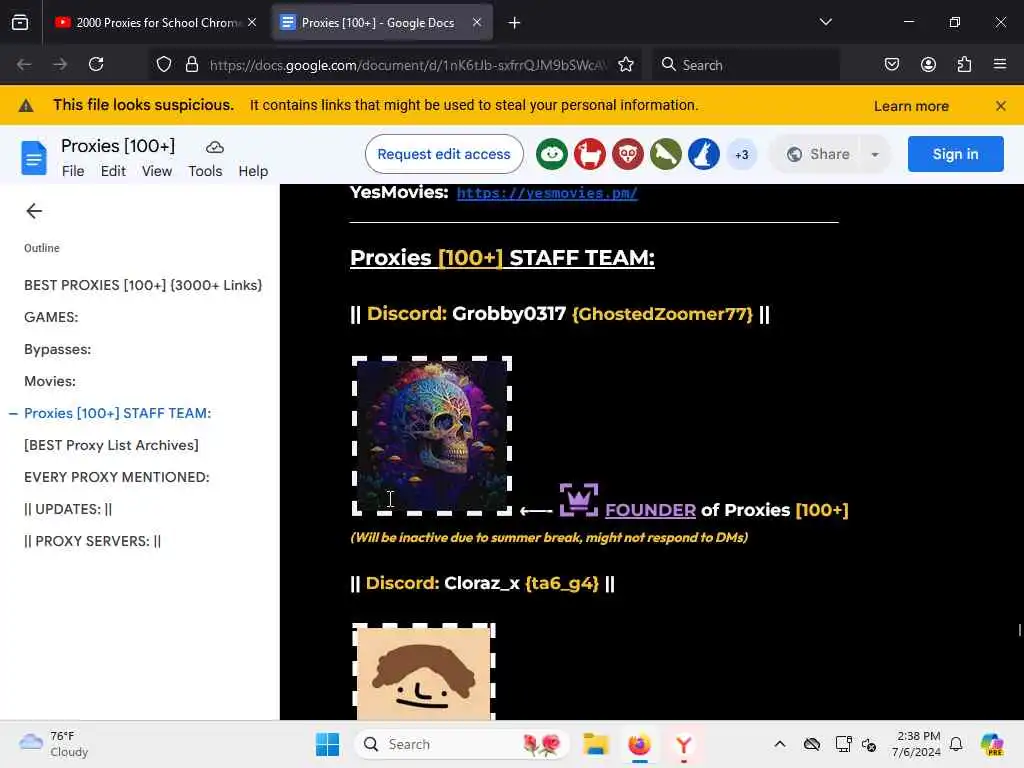Open the Edit menu
Image resolution: width=1024 pixels, height=768 pixels.
113,171
